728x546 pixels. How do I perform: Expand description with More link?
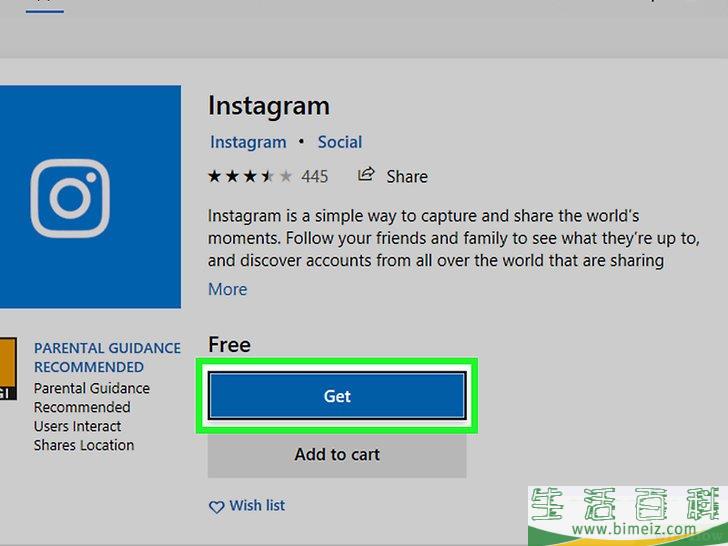(228, 289)
